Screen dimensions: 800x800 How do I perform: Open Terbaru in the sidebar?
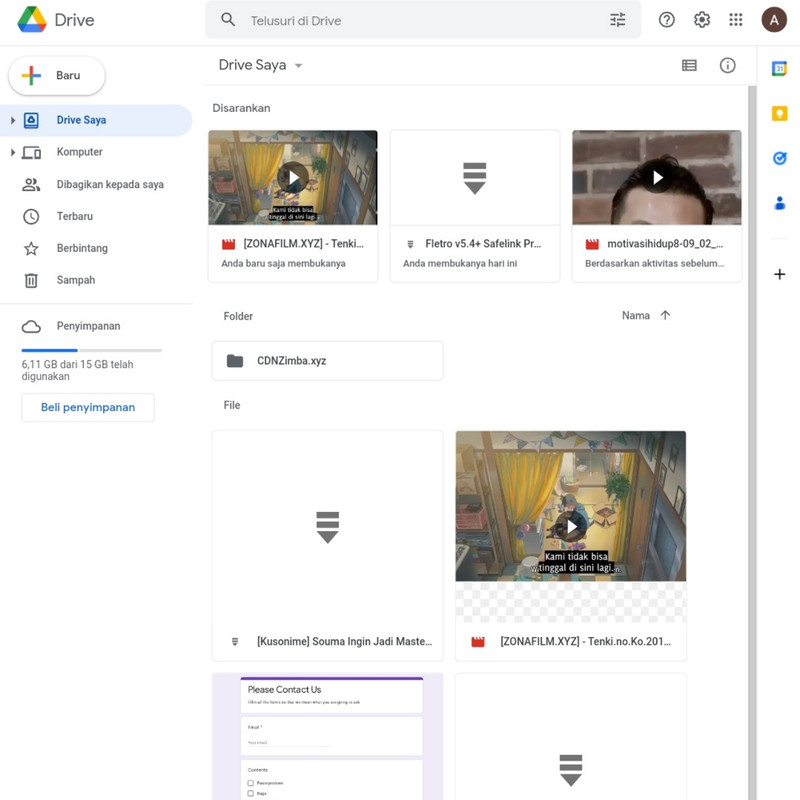(x=96, y=216)
